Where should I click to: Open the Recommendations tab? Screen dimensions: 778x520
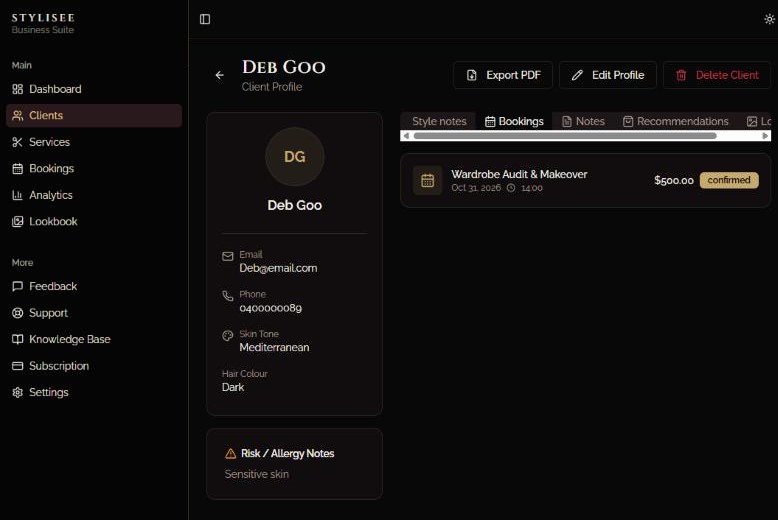(x=676, y=121)
